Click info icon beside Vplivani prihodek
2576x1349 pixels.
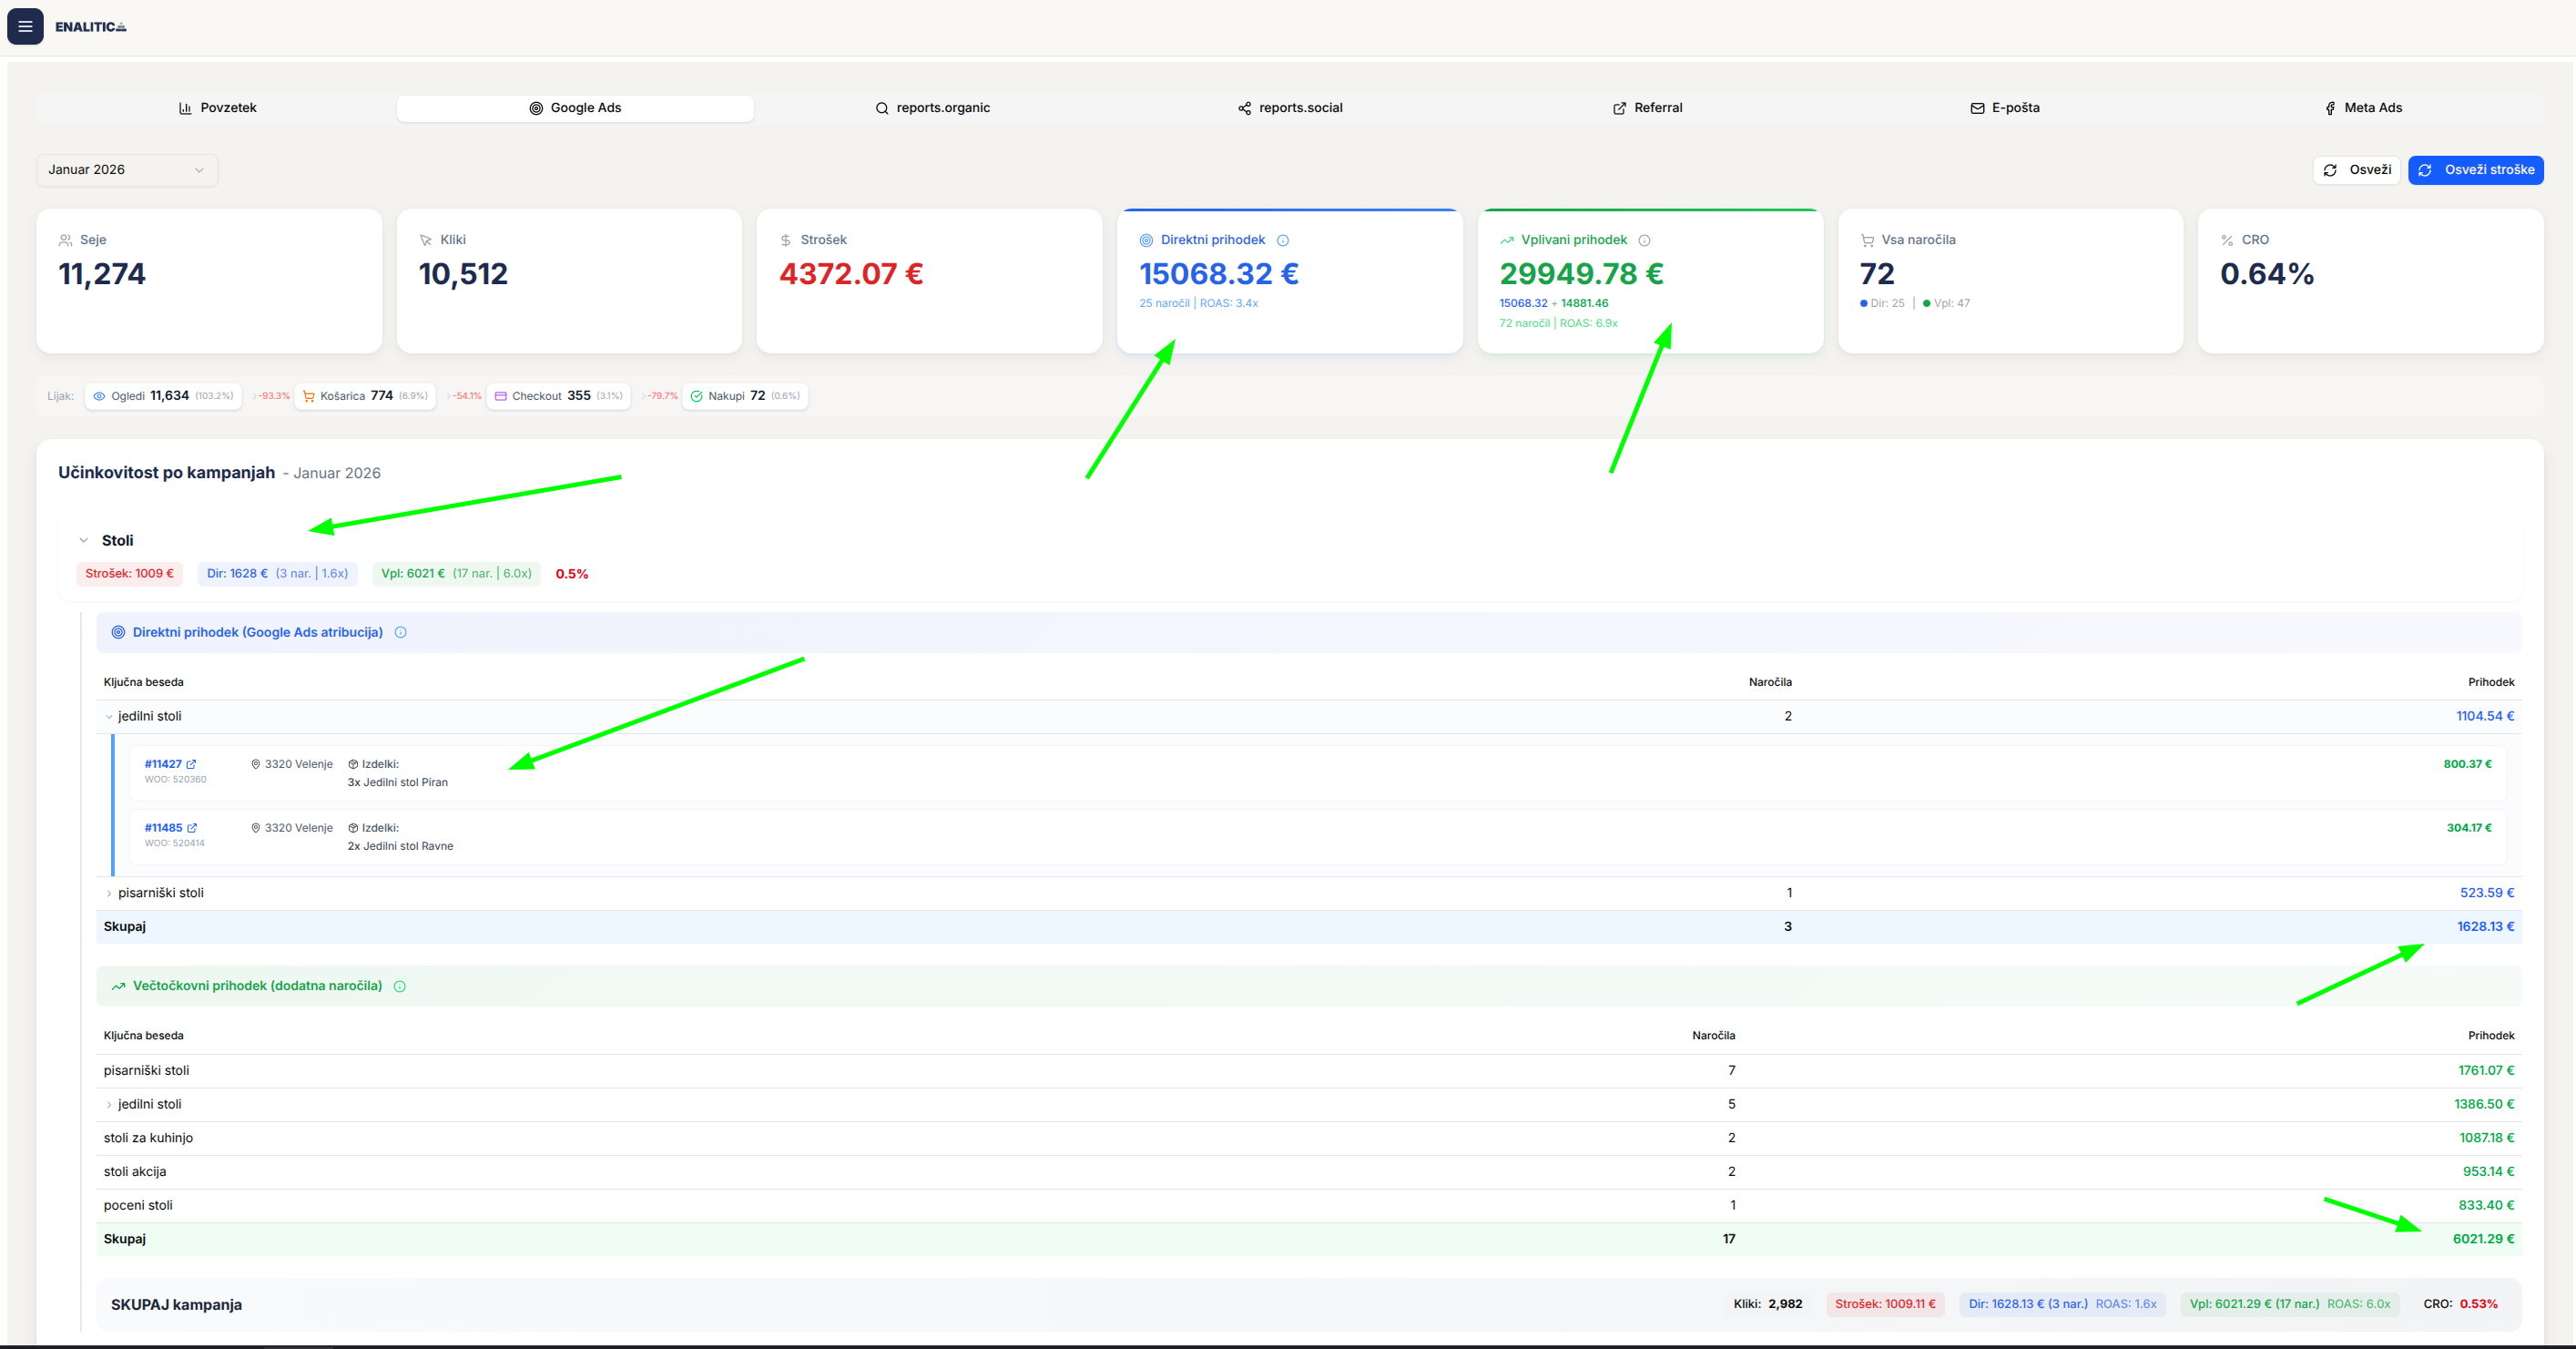[1644, 240]
